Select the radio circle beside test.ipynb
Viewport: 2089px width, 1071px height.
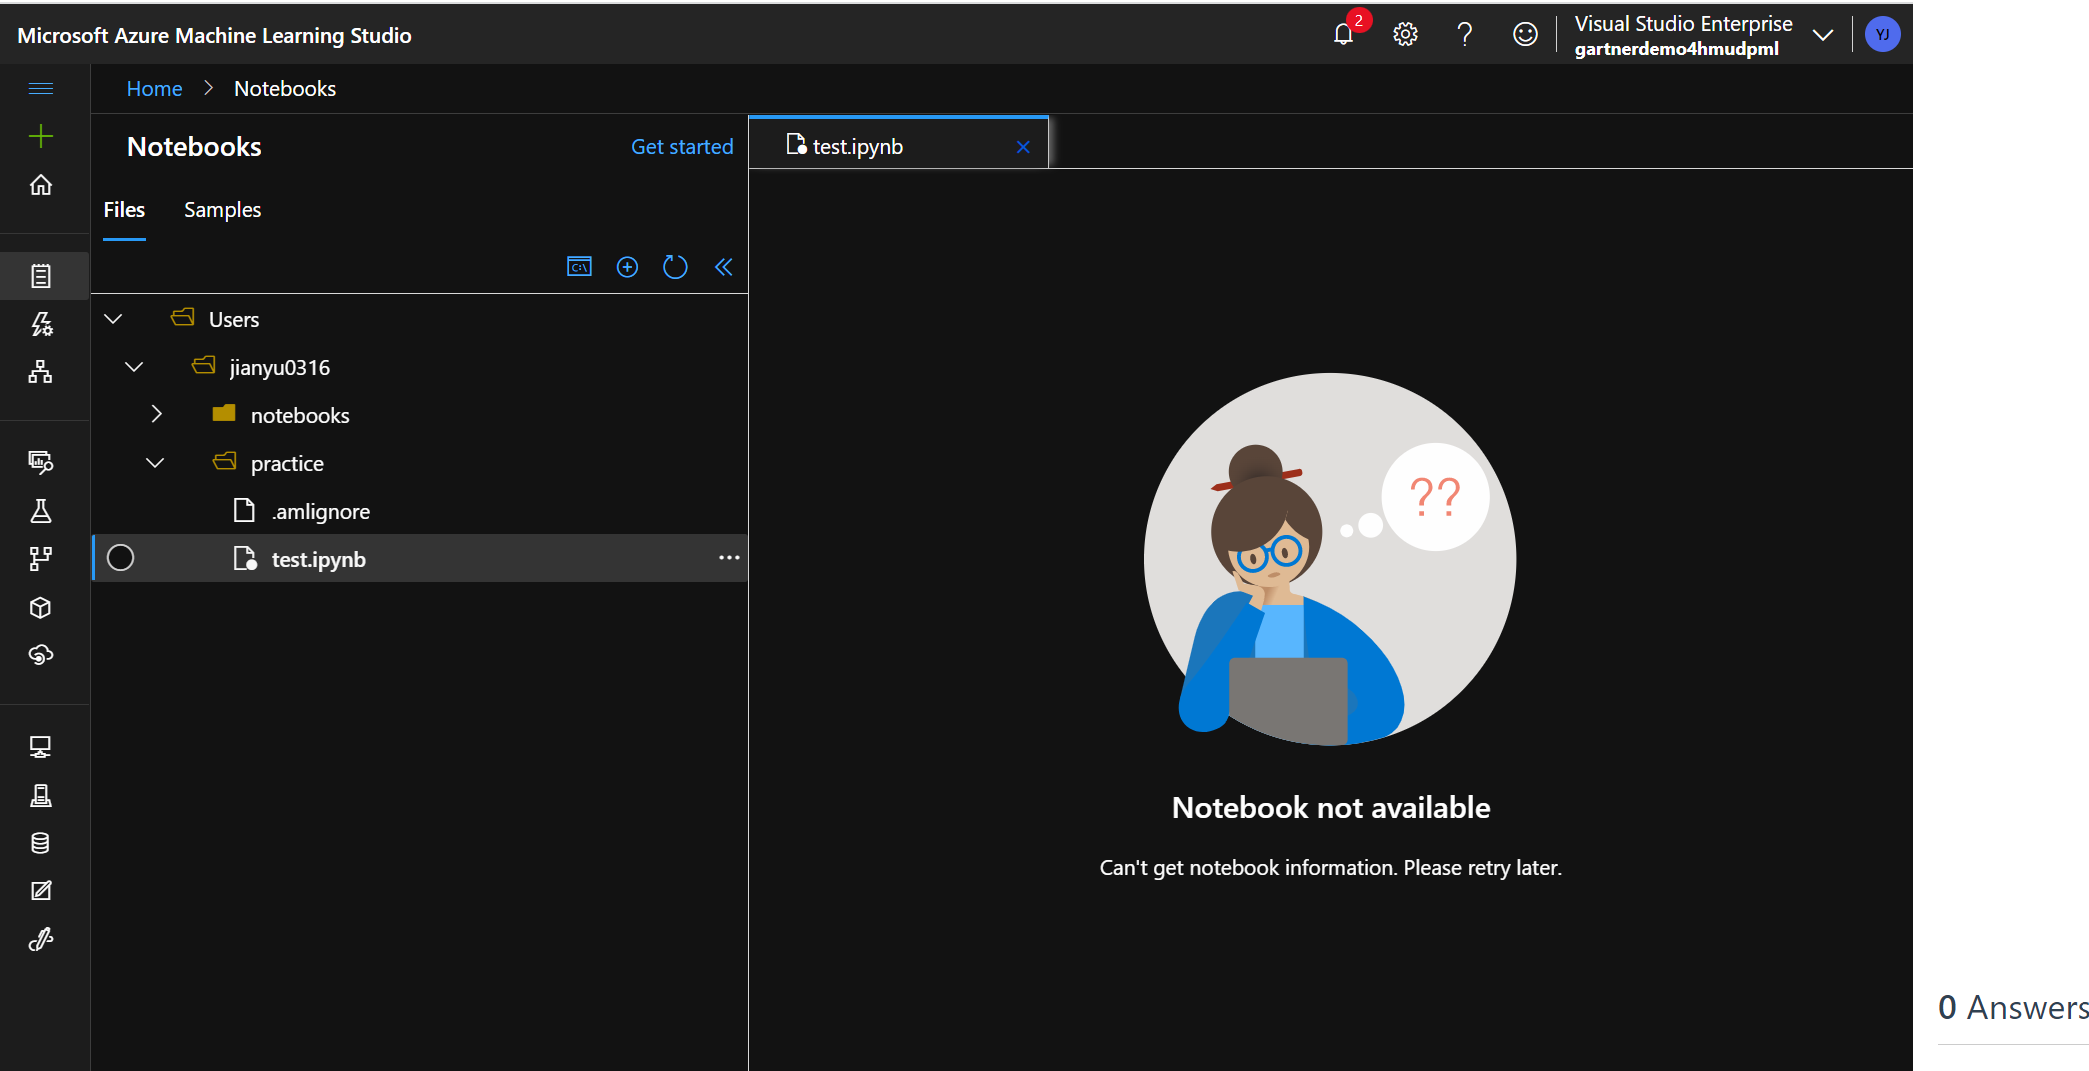121,558
